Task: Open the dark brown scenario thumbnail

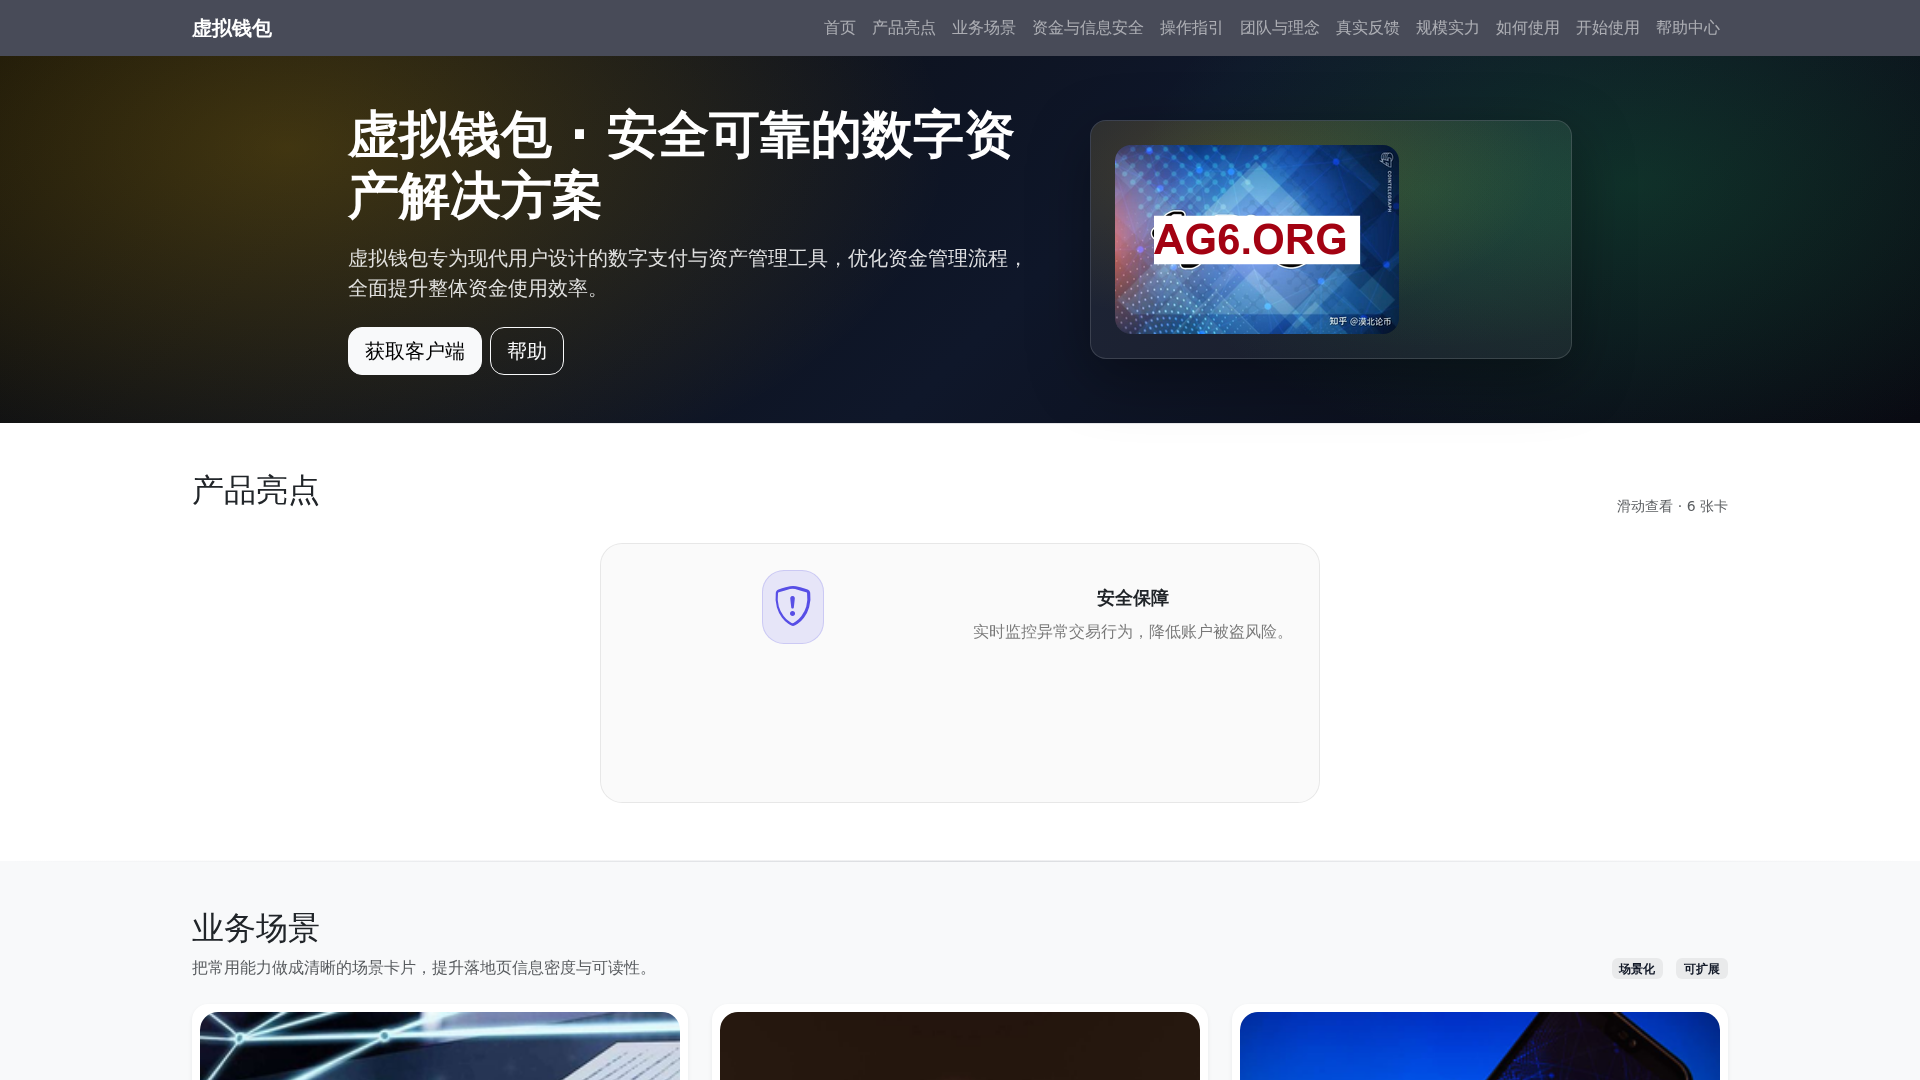Action: click(x=960, y=1046)
